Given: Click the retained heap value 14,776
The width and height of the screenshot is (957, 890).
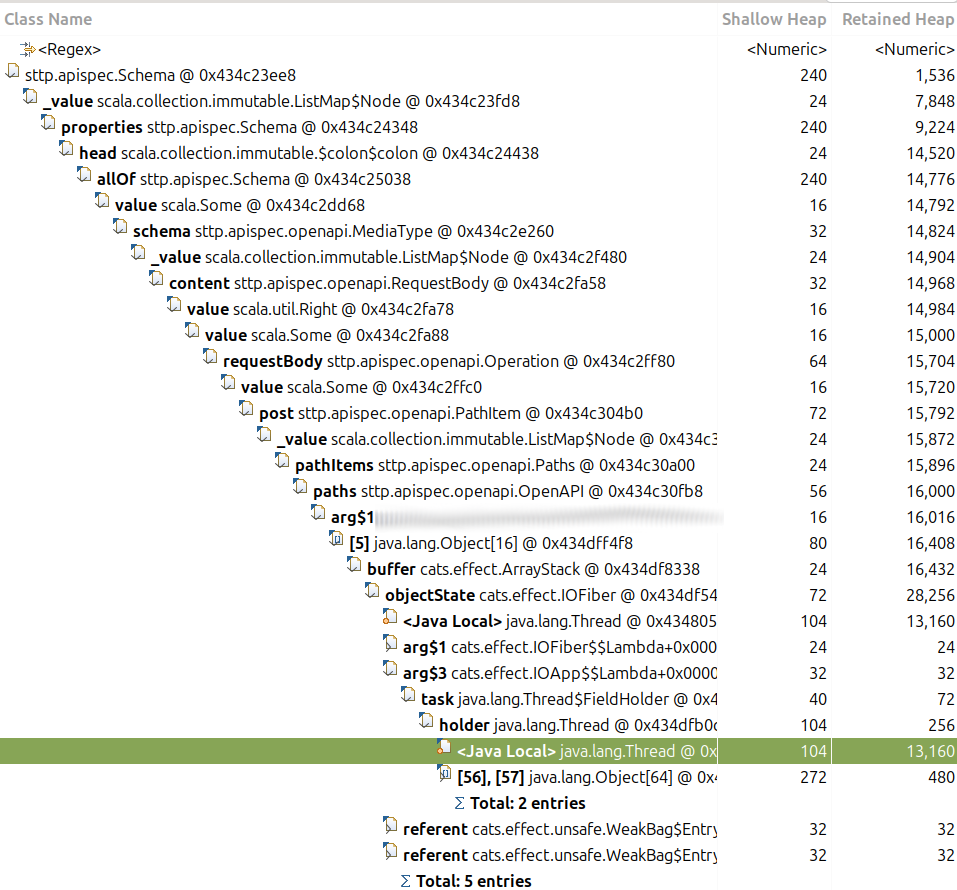Looking at the screenshot, I should [x=930, y=179].
